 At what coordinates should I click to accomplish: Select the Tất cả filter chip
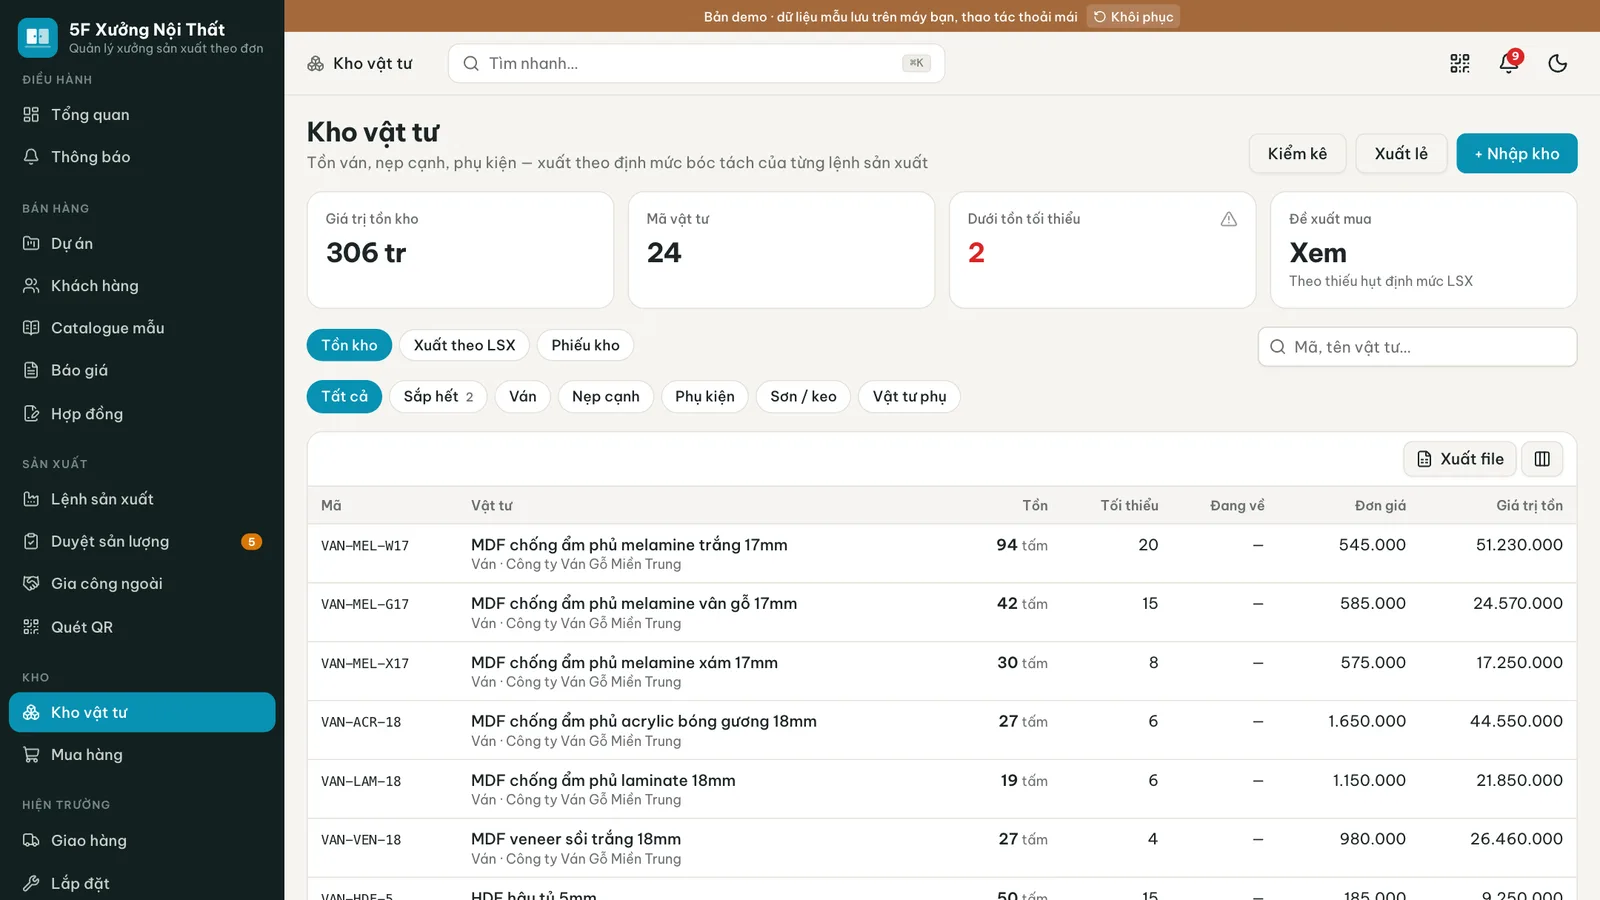344,396
